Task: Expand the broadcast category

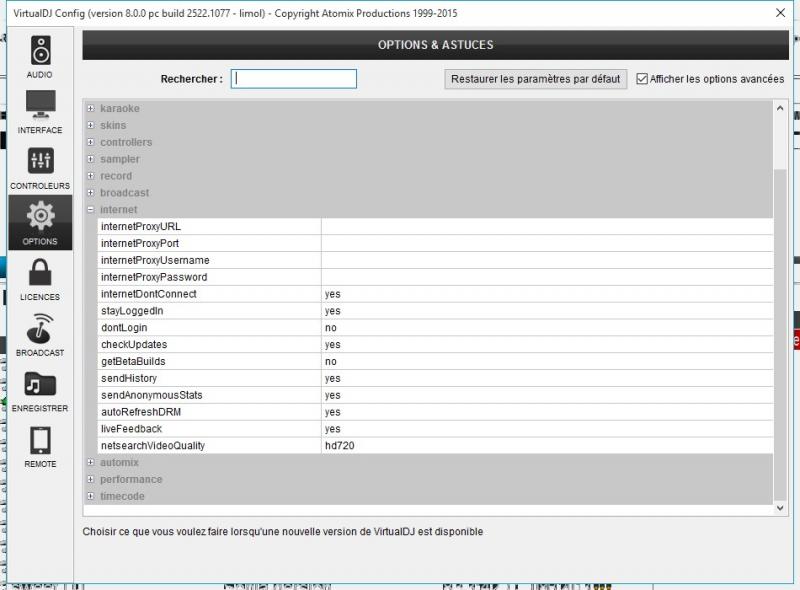Action: coord(90,192)
